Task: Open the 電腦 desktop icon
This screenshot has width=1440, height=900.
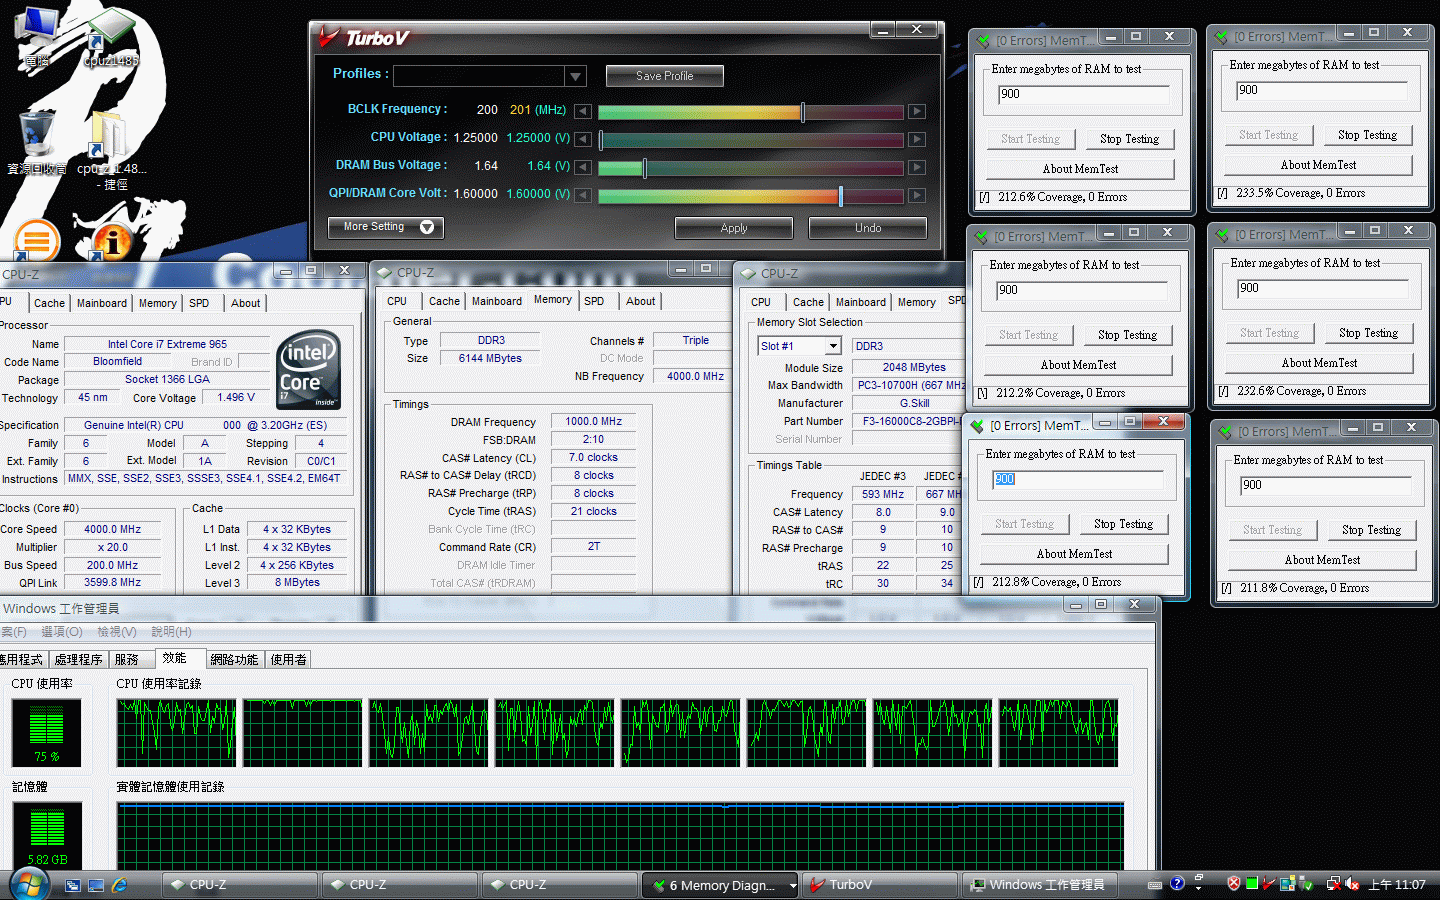Action: click(x=37, y=35)
